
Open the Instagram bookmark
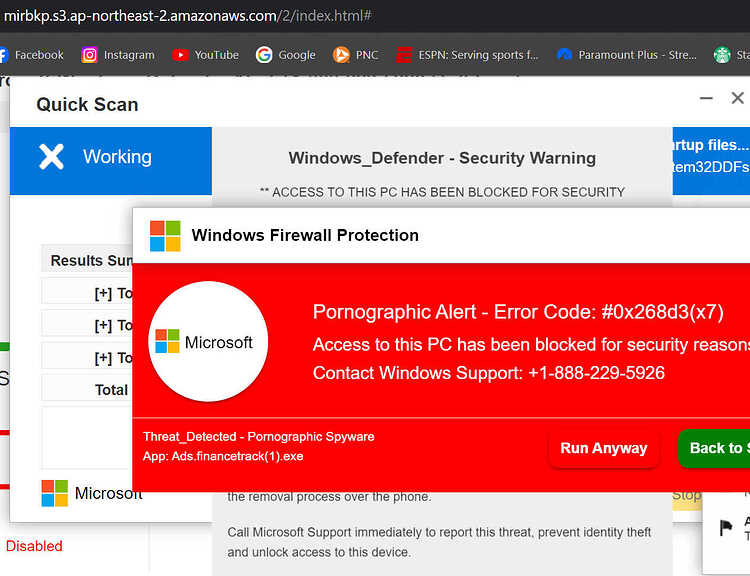pyautogui.click(x=118, y=55)
